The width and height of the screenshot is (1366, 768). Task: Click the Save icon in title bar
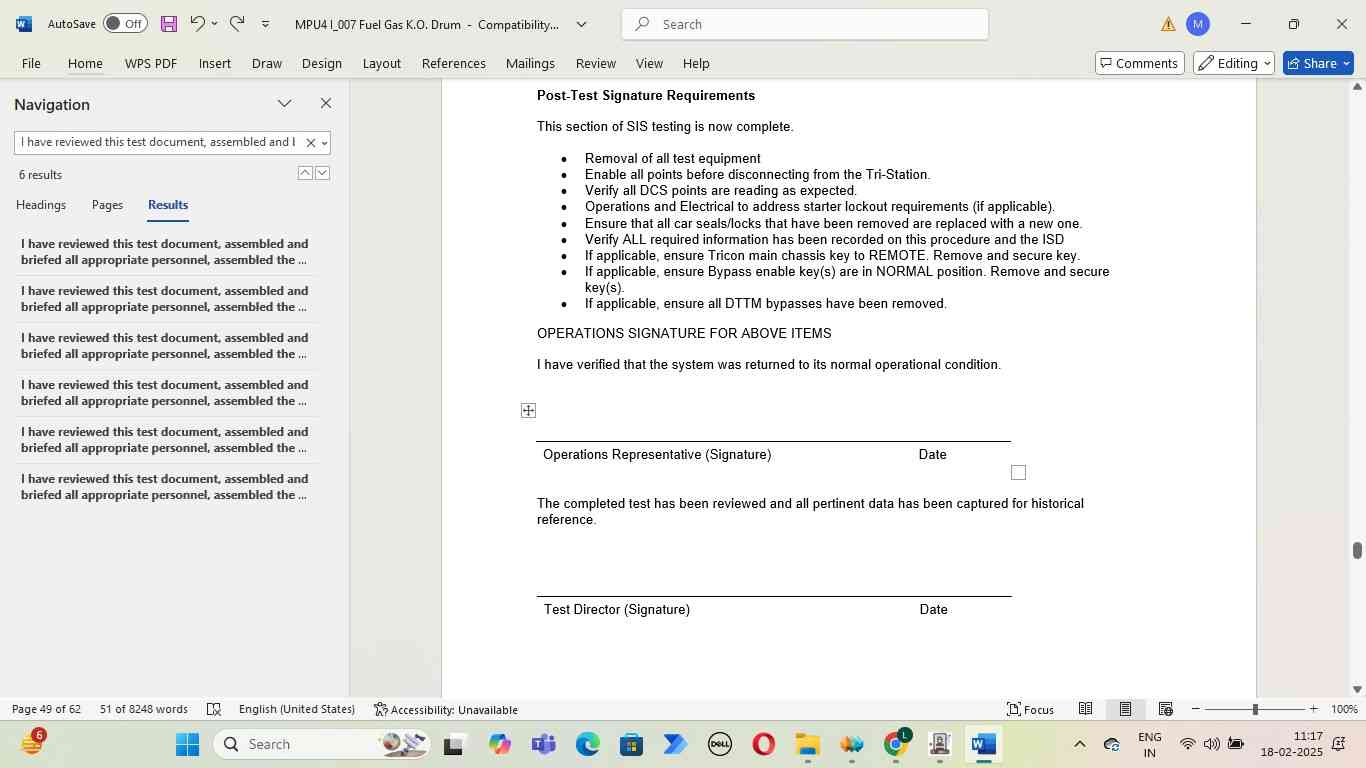point(169,24)
